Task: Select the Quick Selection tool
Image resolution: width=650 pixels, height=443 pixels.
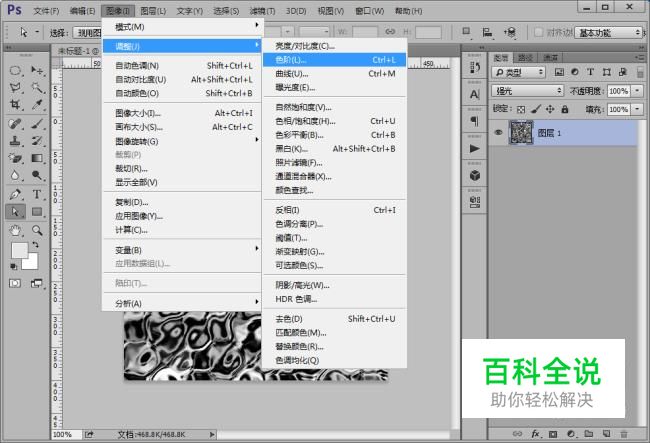Action: [37, 87]
